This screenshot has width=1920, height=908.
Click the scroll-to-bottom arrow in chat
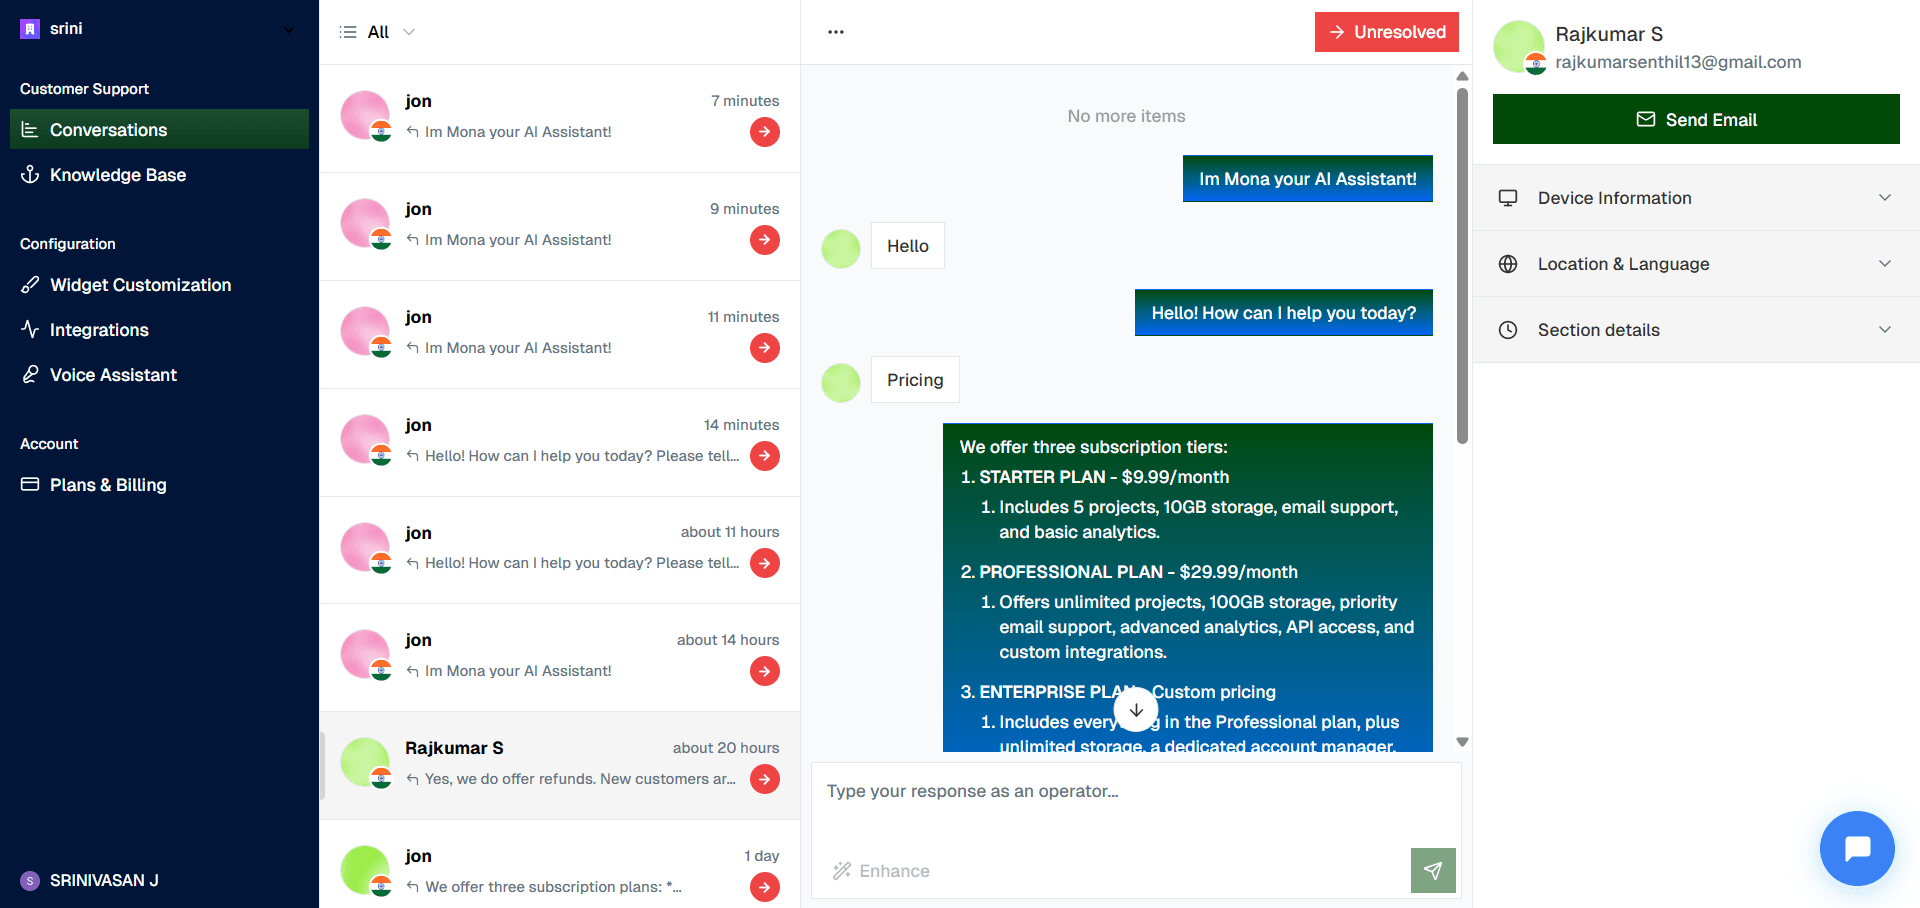pos(1136,710)
